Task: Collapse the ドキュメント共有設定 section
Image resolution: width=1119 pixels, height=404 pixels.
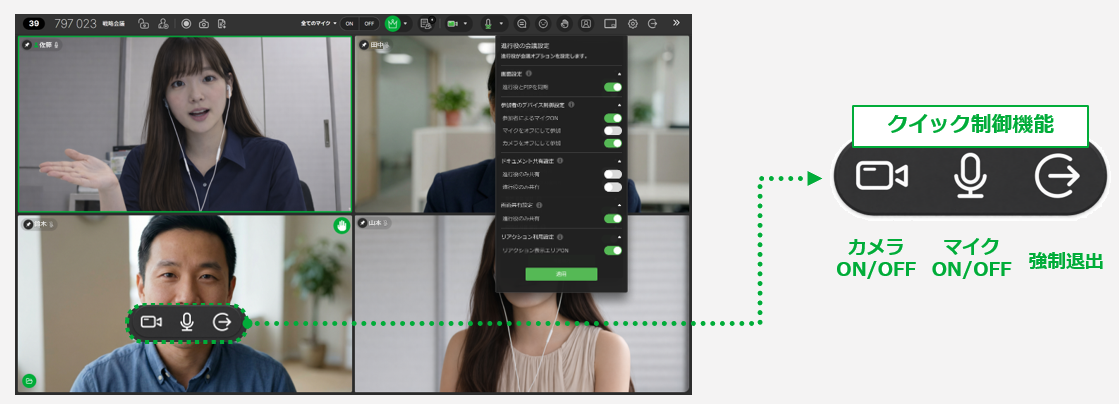Action: [x=619, y=161]
